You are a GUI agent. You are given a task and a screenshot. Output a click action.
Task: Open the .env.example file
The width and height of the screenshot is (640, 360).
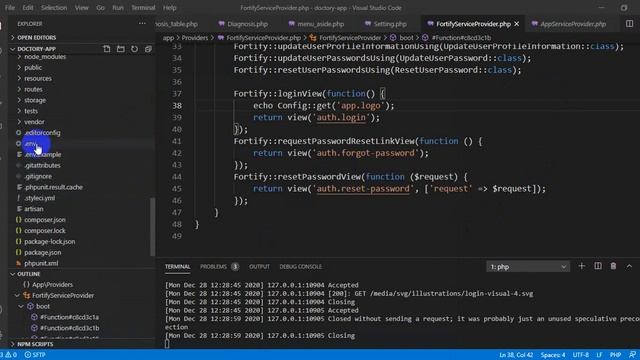point(42,154)
